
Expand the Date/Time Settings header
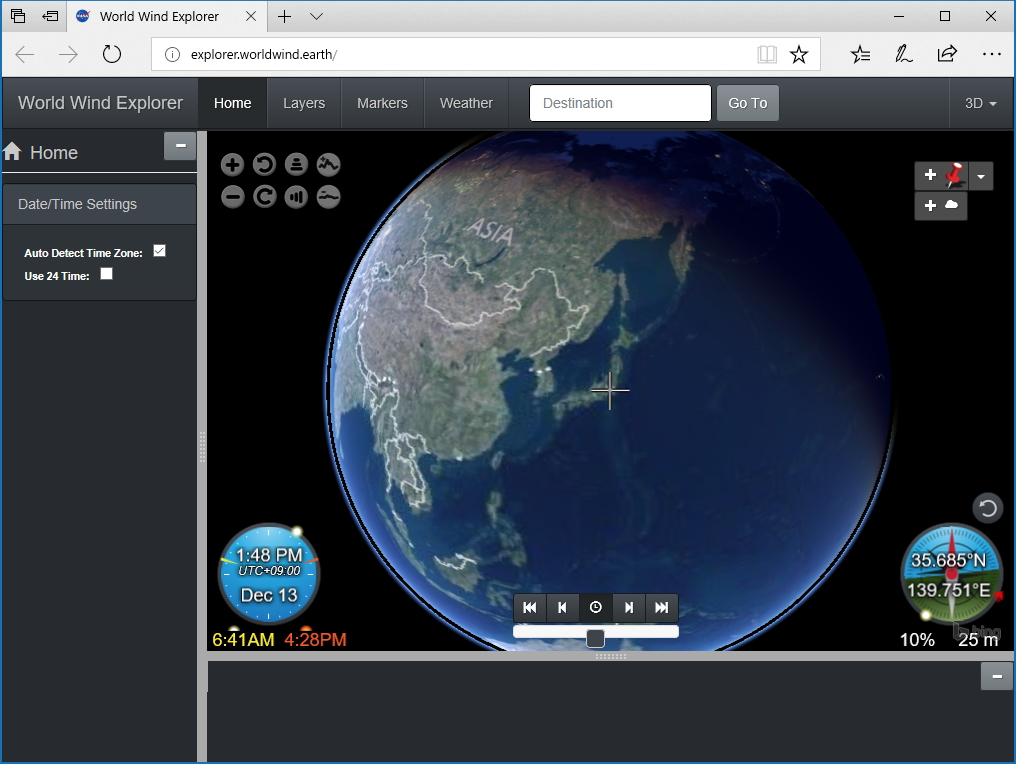pos(99,204)
